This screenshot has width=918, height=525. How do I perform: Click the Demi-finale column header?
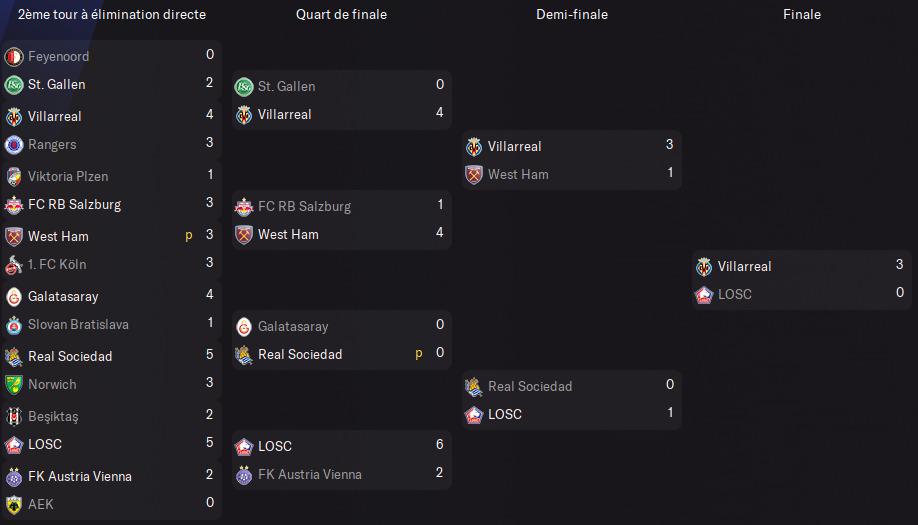click(572, 15)
